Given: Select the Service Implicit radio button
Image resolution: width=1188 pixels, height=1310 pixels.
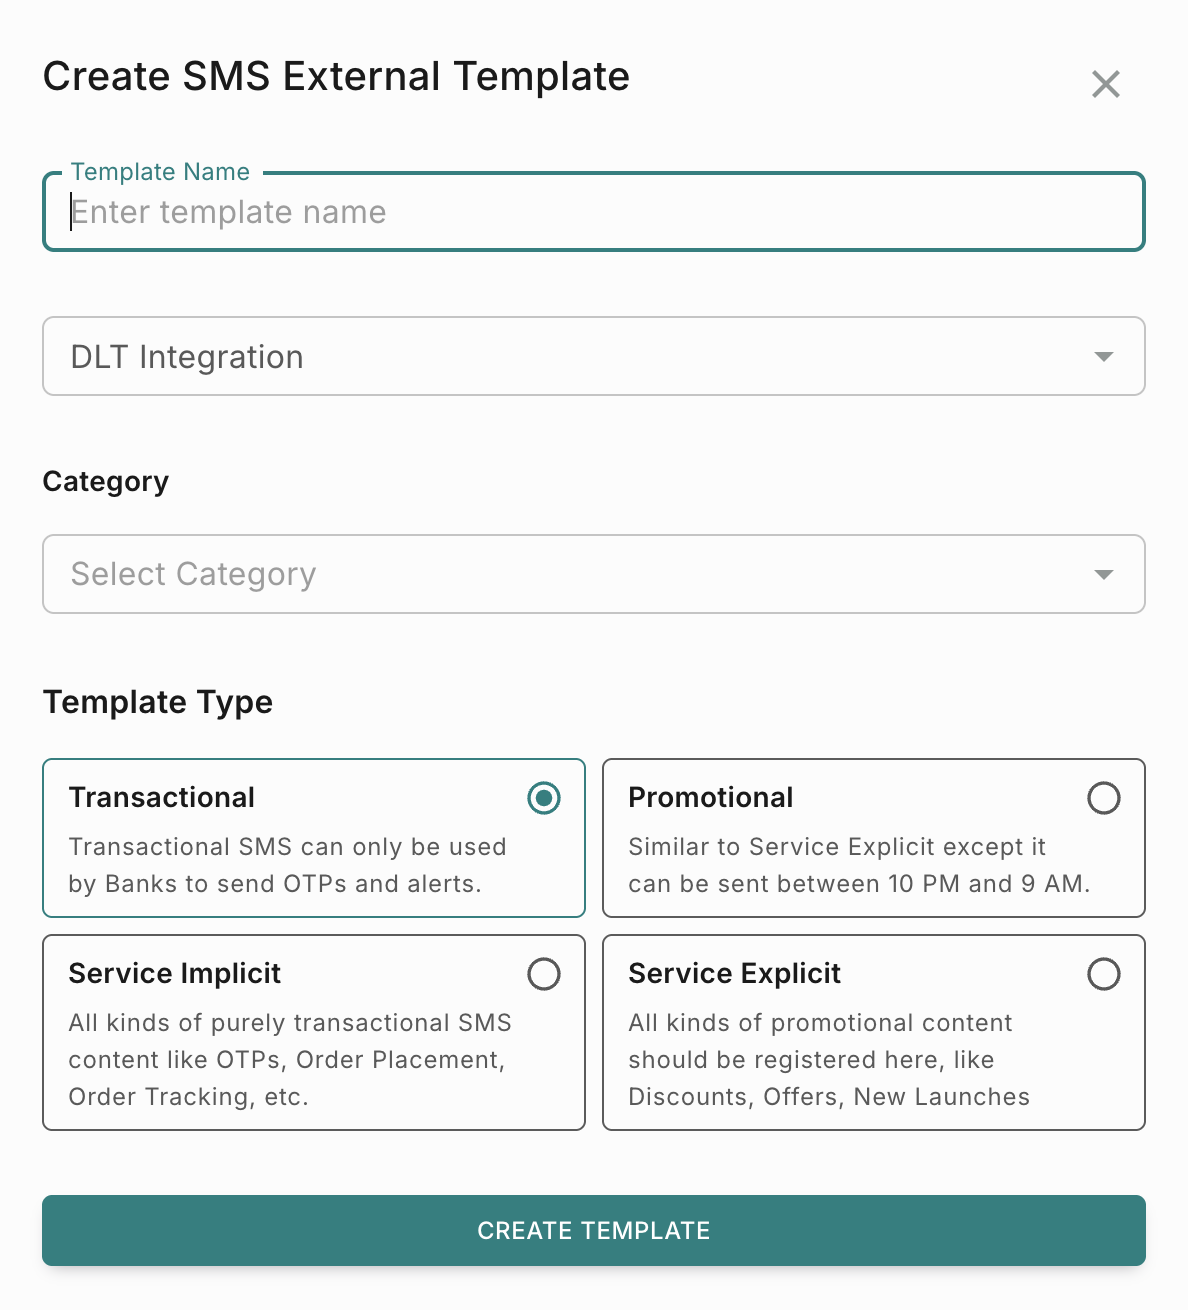Looking at the screenshot, I should [544, 974].
